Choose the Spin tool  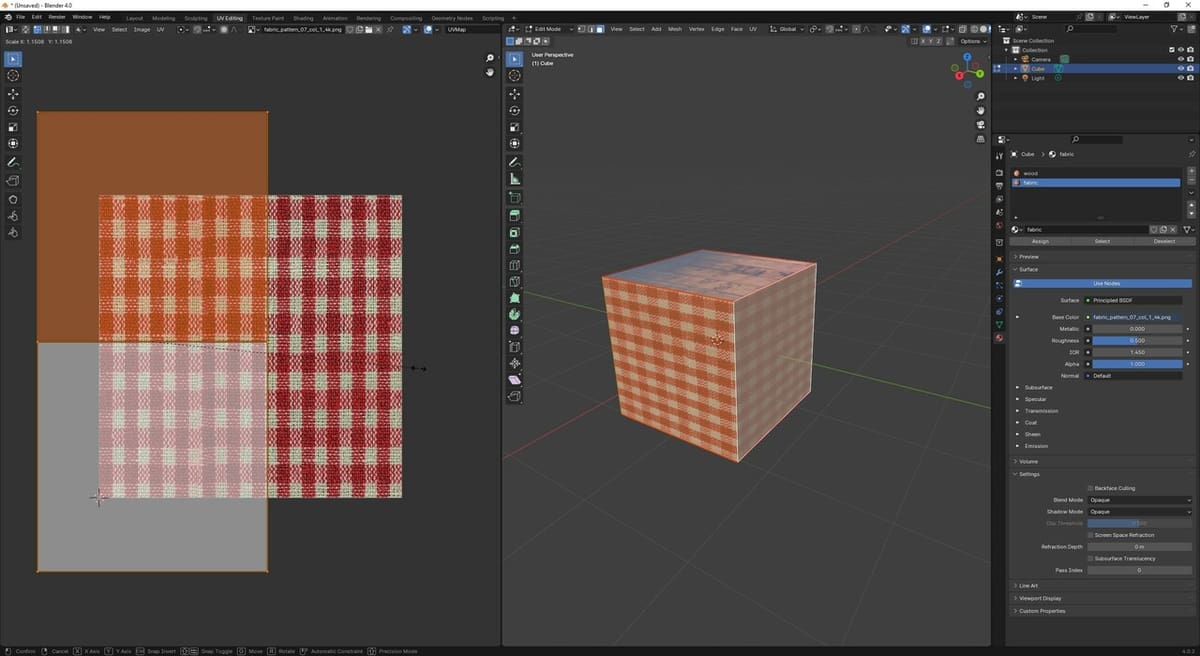[514, 314]
